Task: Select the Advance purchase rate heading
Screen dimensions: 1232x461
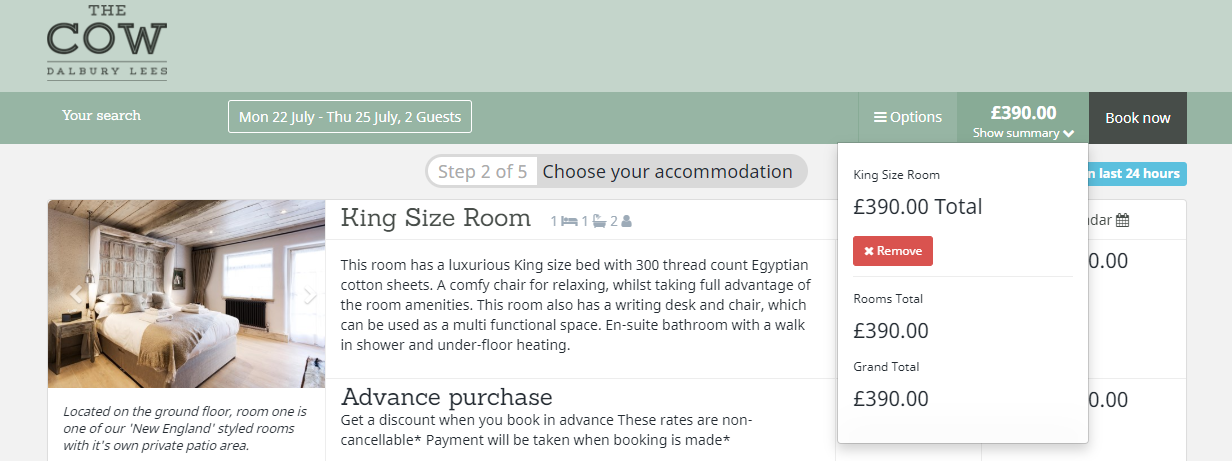Action: [x=446, y=397]
